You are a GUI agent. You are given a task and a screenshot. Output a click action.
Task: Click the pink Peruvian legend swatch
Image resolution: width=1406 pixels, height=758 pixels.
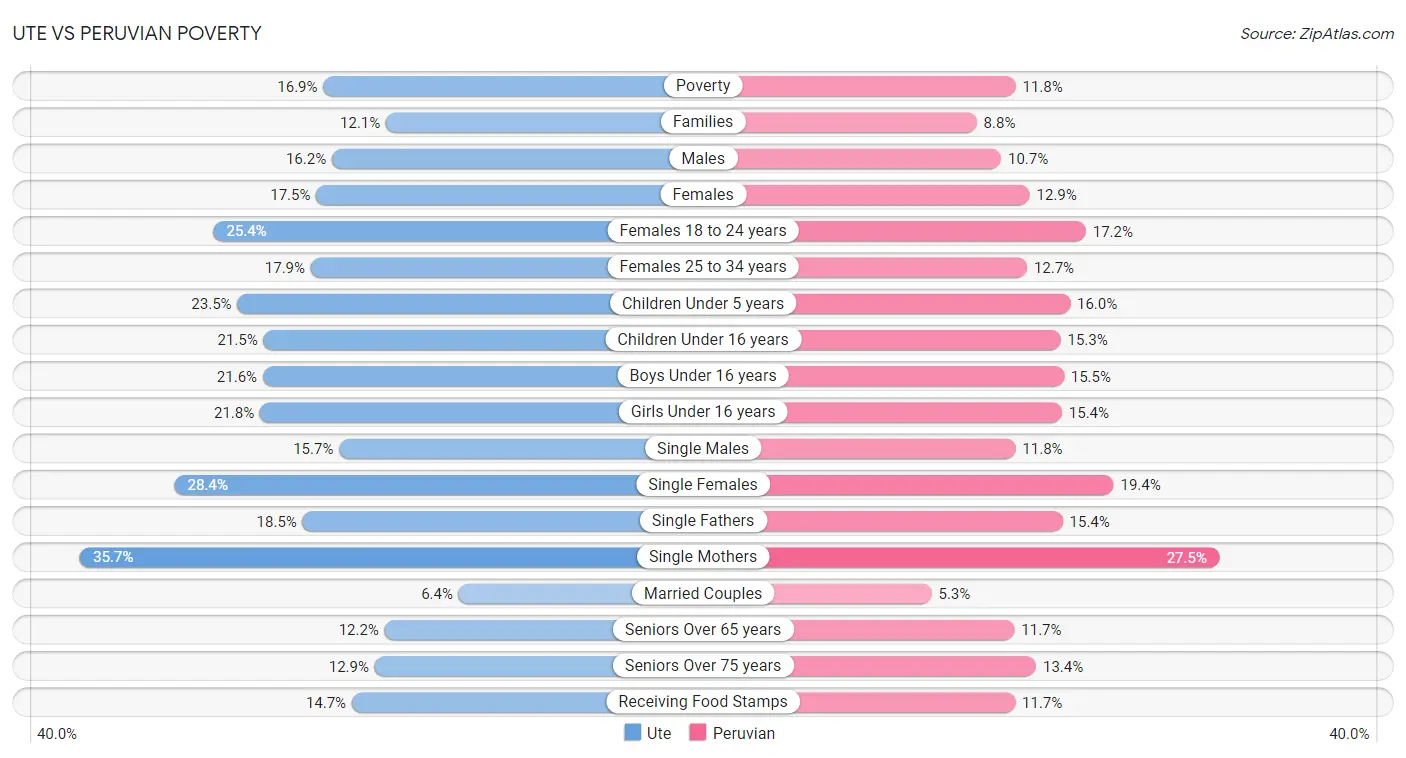[697, 733]
